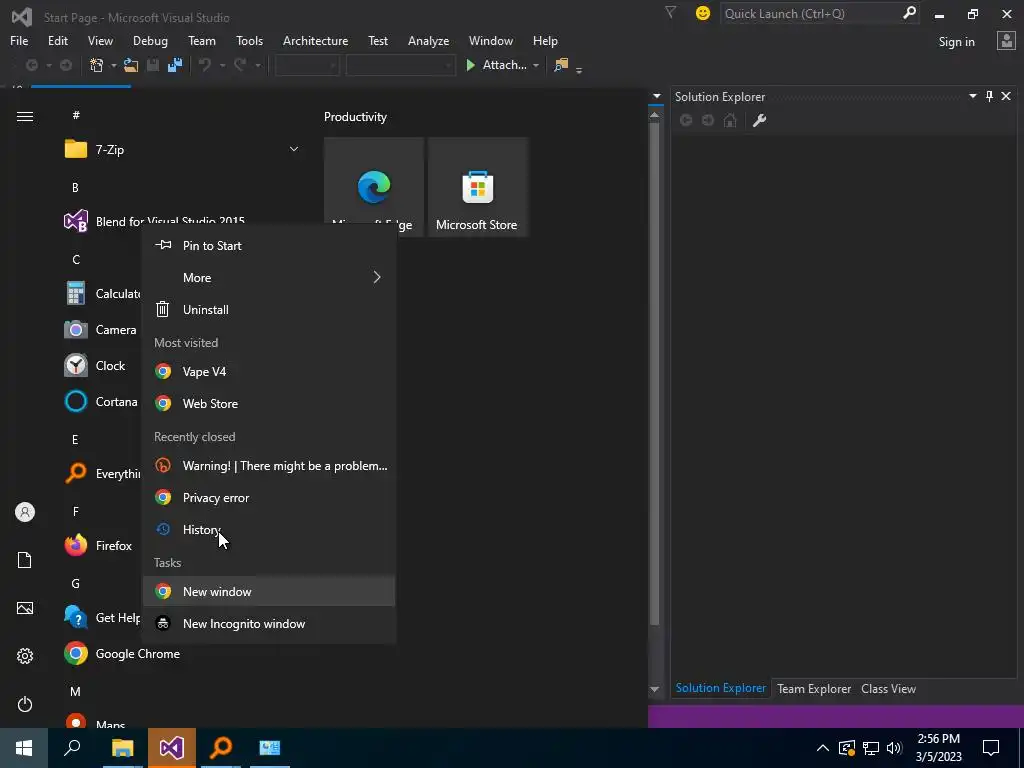Image resolution: width=1024 pixels, height=768 pixels.
Task: Reopen the Privacy error page
Action: click(269, 498)
